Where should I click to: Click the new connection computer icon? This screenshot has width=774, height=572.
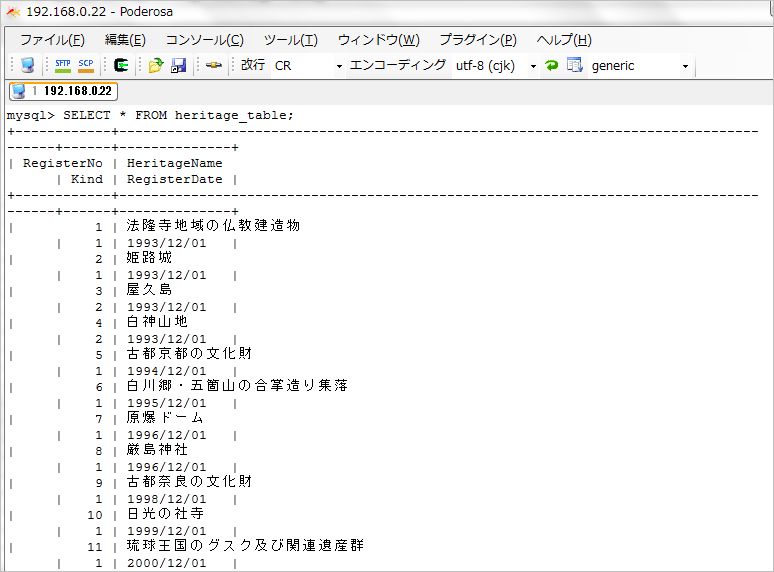[x=28, y=65]
